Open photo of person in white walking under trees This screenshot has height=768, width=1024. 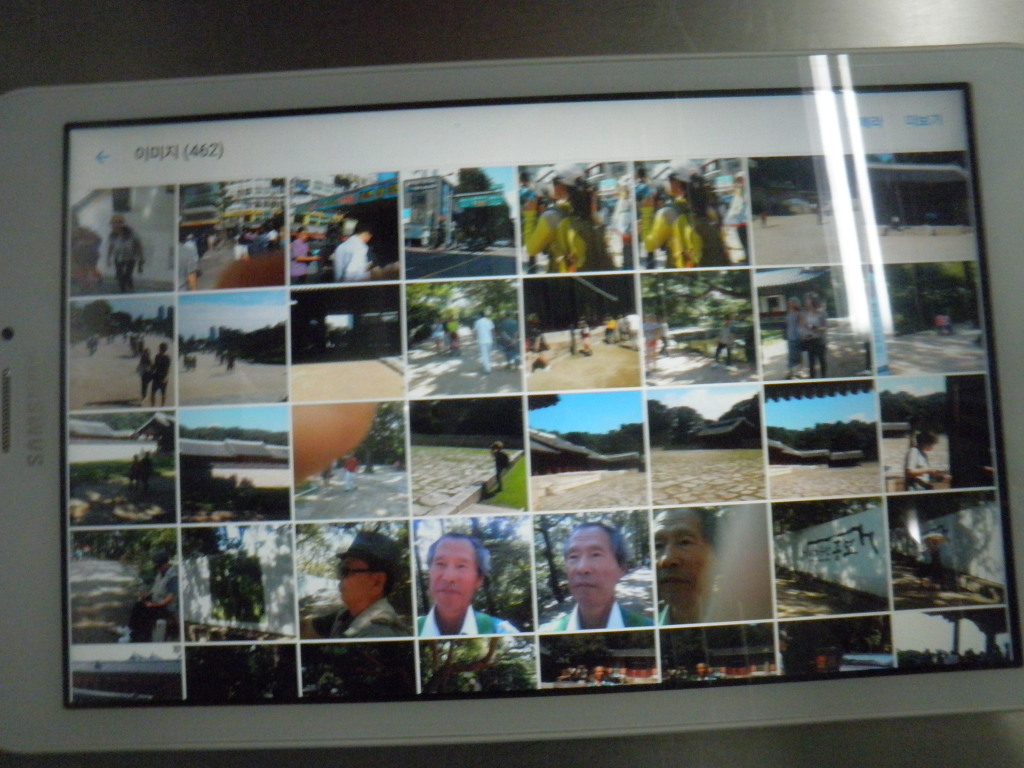coord(464,339)
